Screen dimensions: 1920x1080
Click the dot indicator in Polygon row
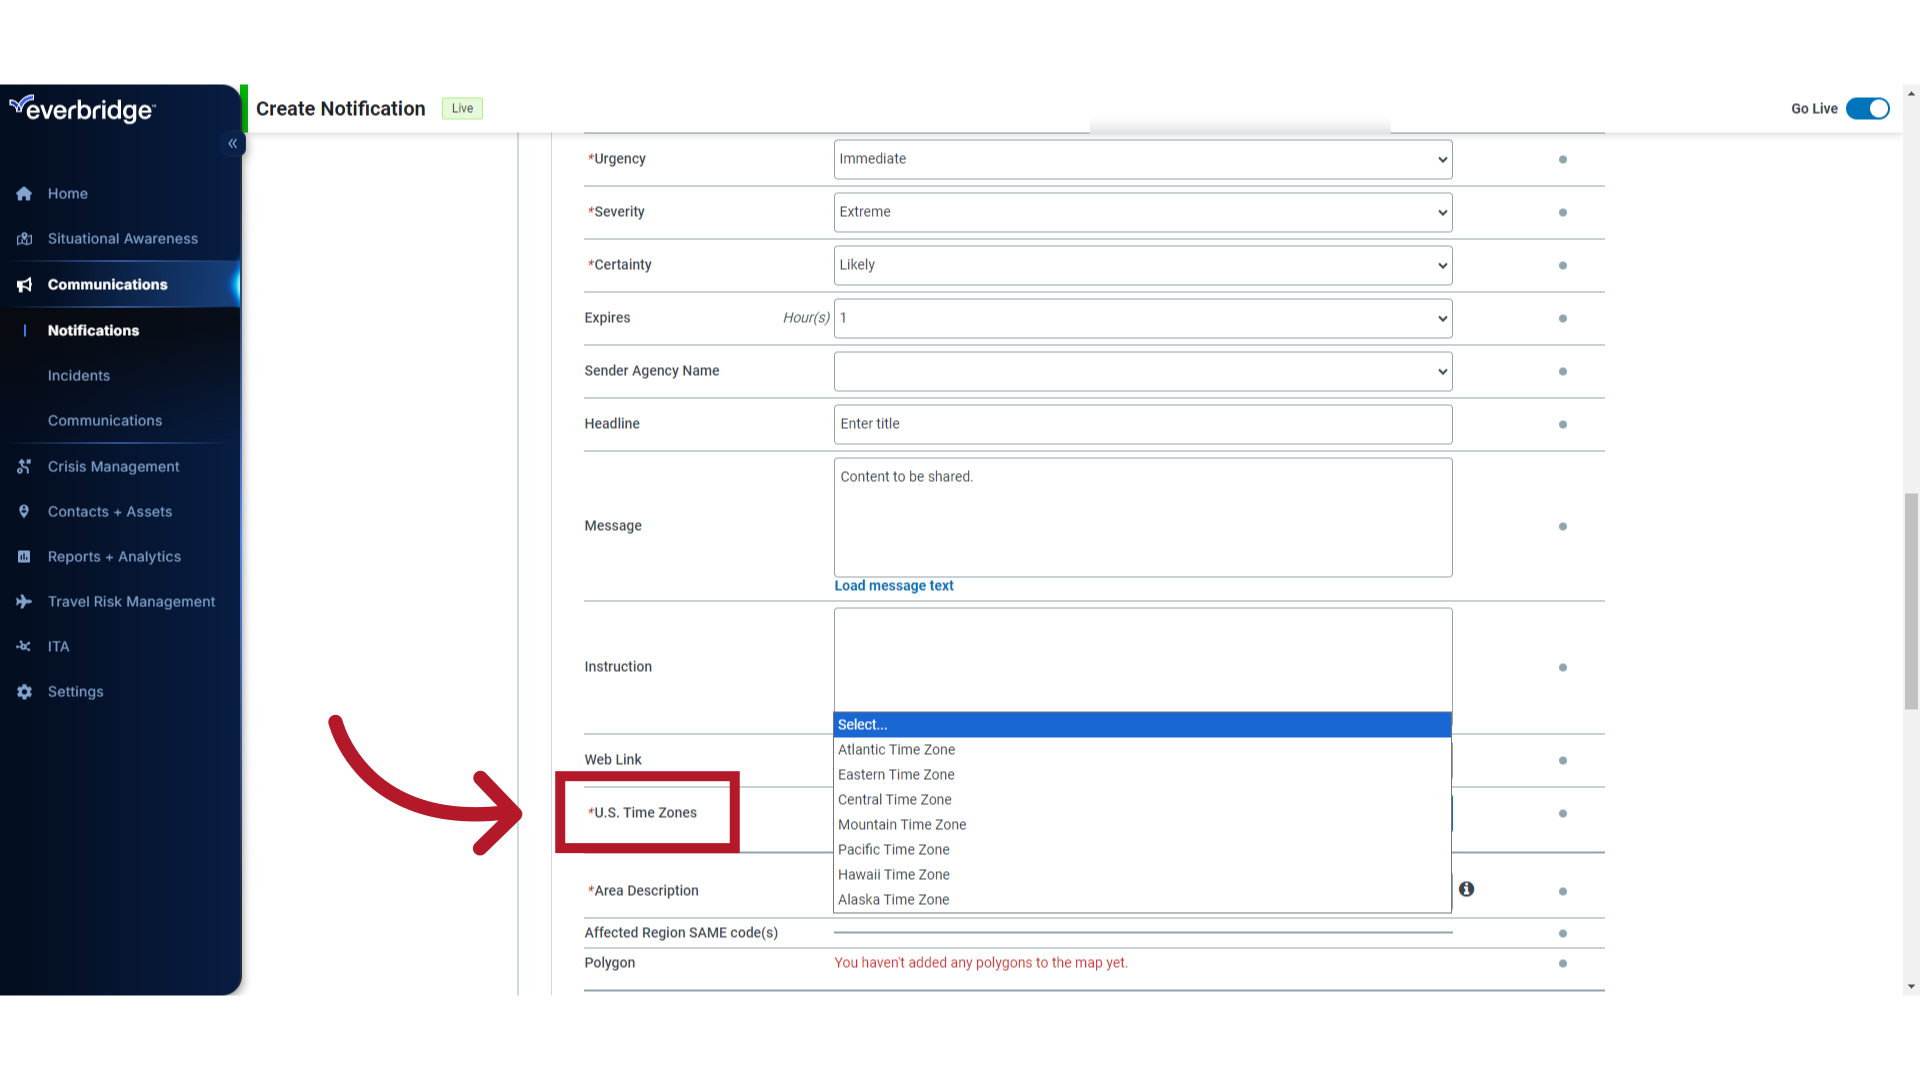[1562, 964]
